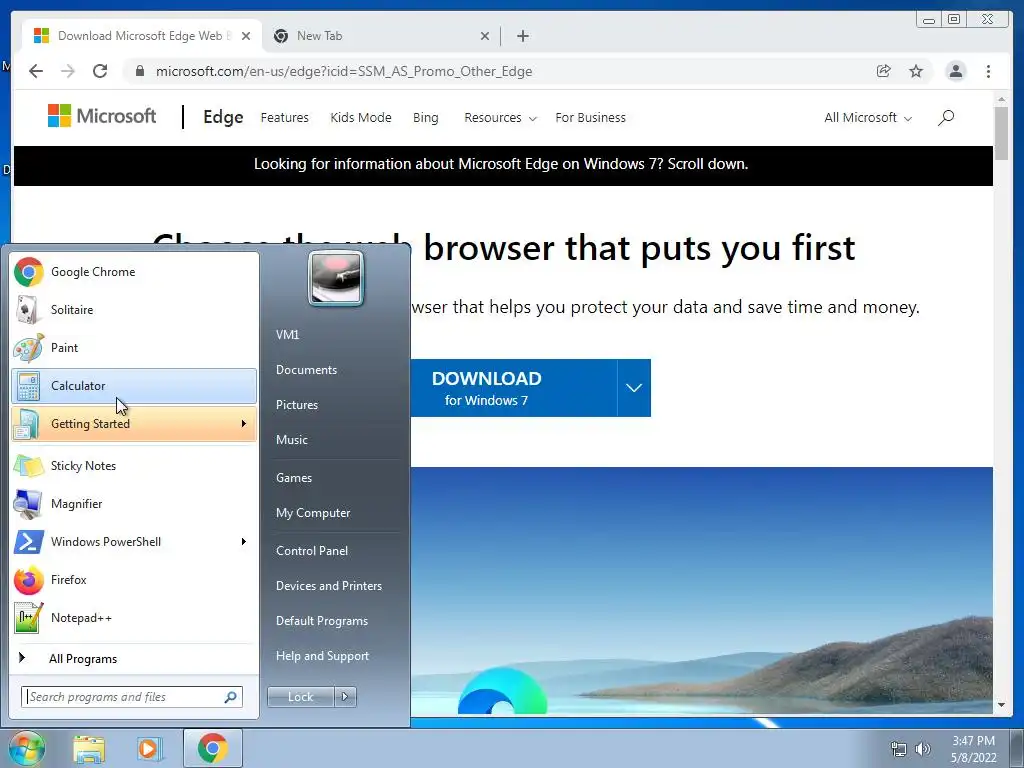Open shutdown options arrow next to Lock
The width and height of the screenshot is (1024, 768).
pos(345,697)
